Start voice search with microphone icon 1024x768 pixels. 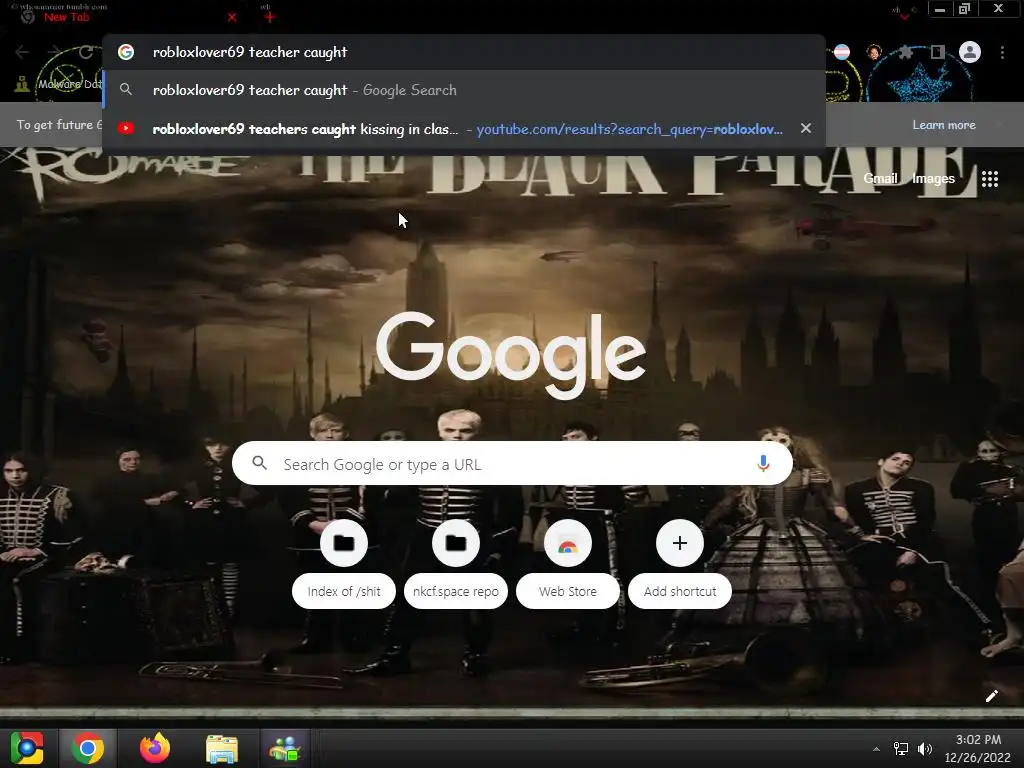point(763,464)
